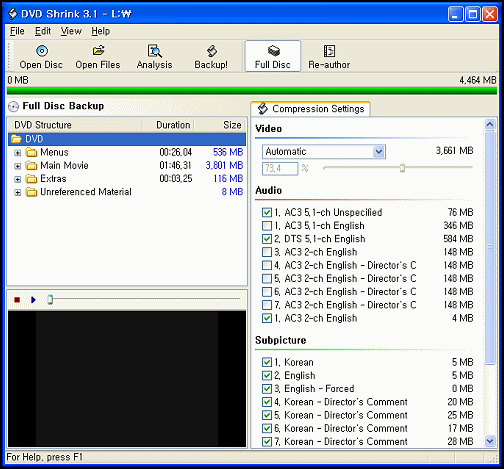Click the Extras size 116 MB
Image resolution: width=504 pixels, height=469 pixels.
(x=228, y=179)
